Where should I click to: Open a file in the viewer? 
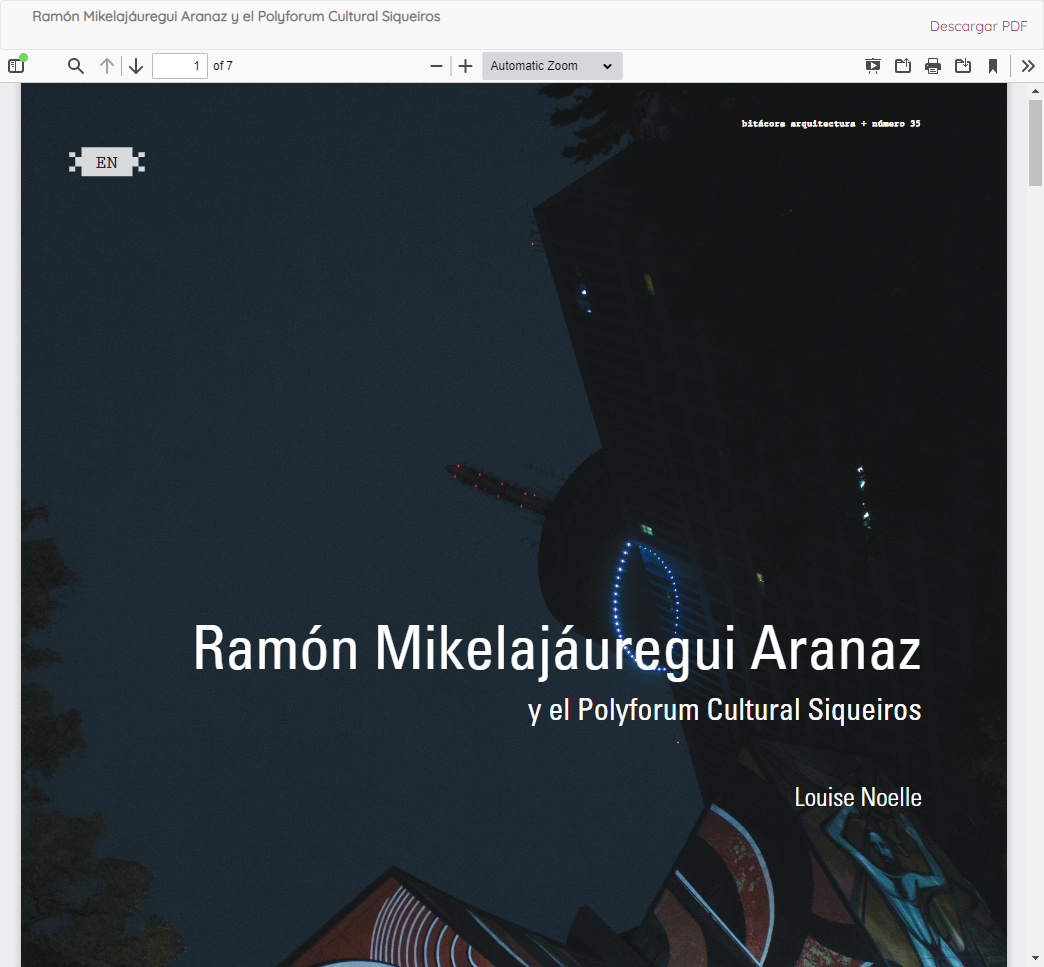coord(903,66)
